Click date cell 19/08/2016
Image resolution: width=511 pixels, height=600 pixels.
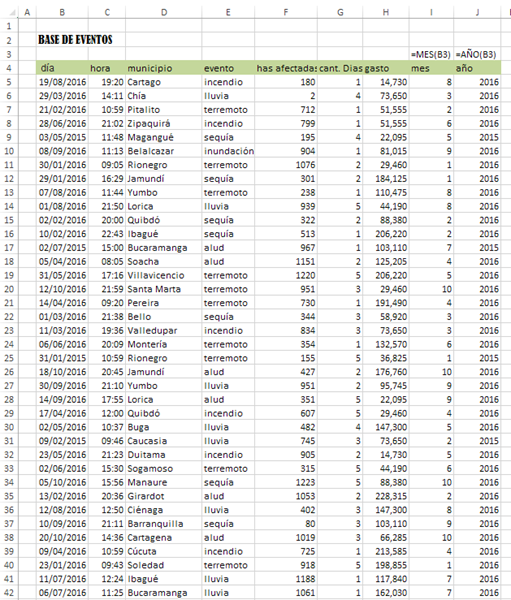pyautogui.click(x=62, y=82)
